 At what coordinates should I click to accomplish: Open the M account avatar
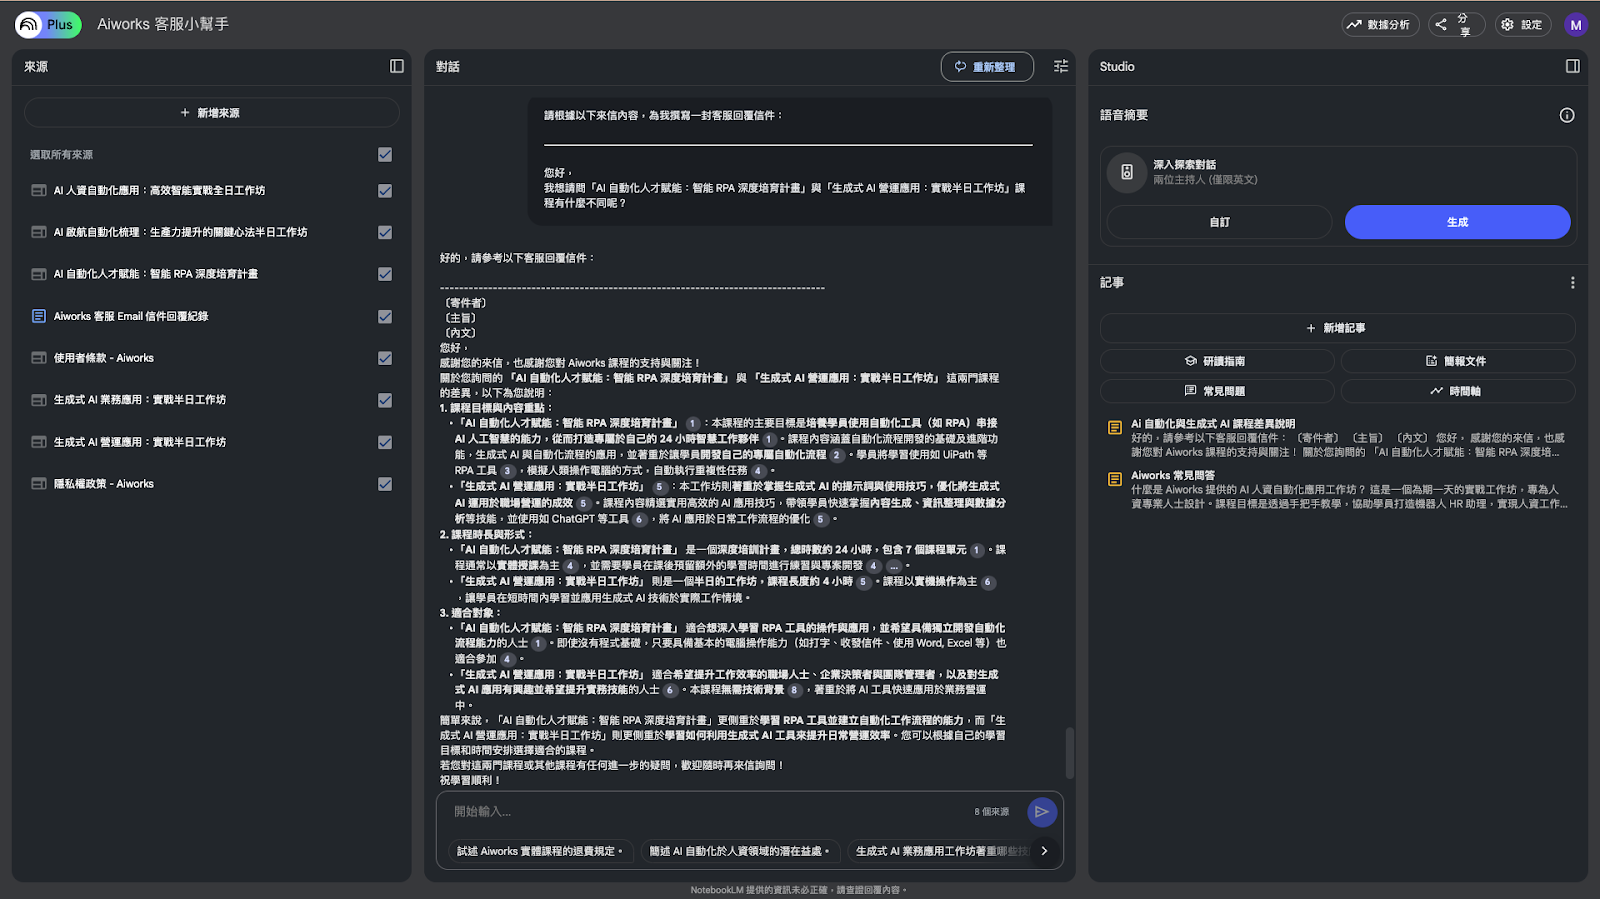click(x=1576, y=25)
